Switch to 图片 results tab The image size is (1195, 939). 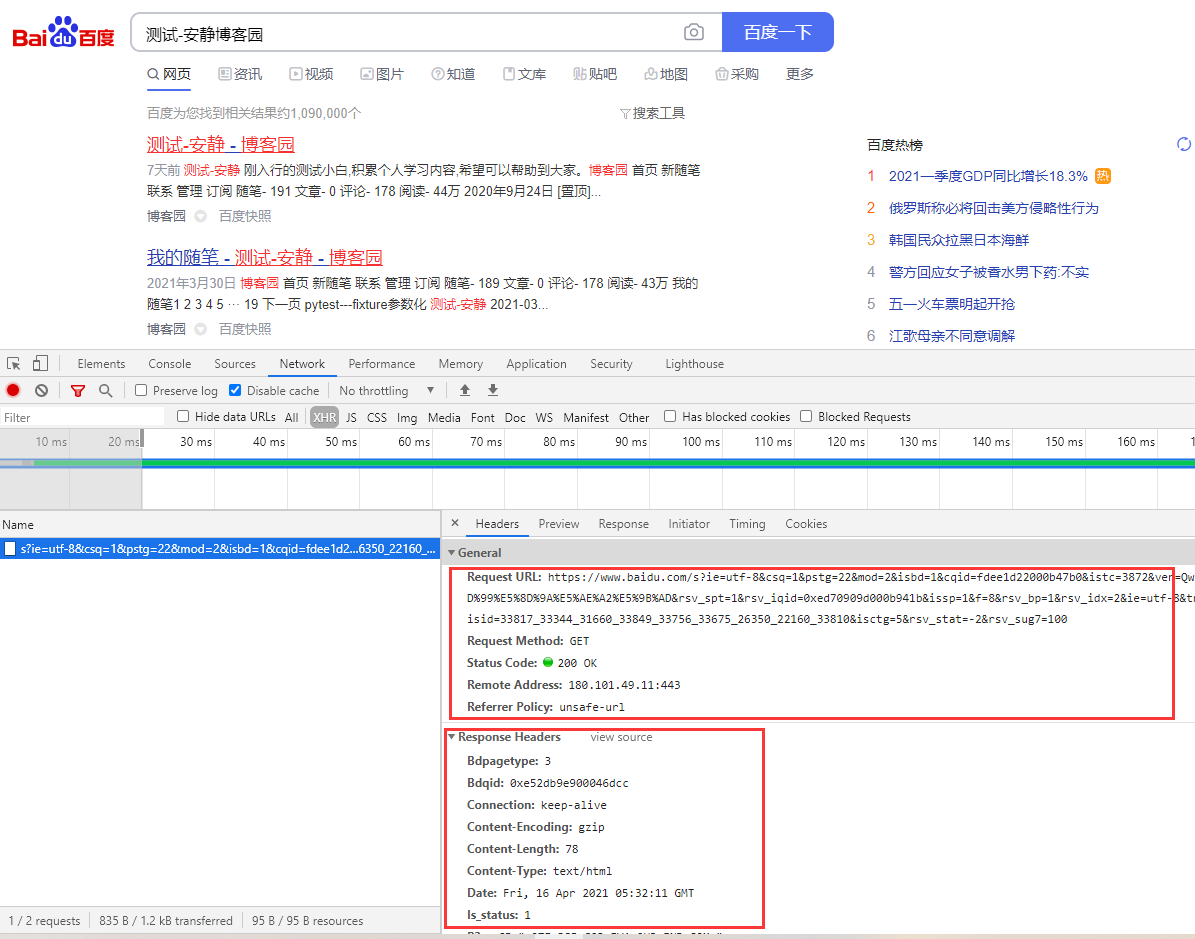click(x=382, y=74)
